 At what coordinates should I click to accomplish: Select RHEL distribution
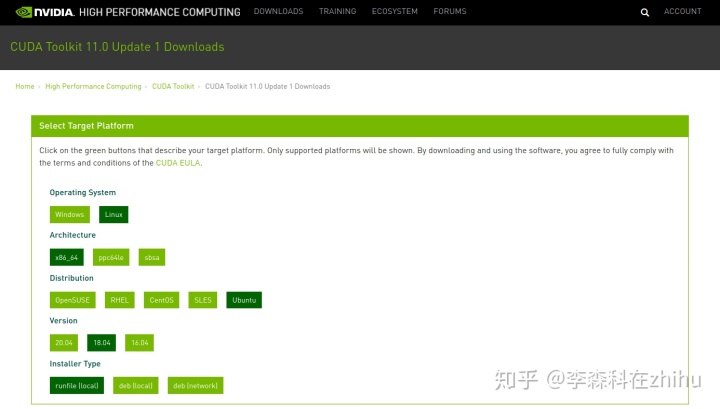119,300
